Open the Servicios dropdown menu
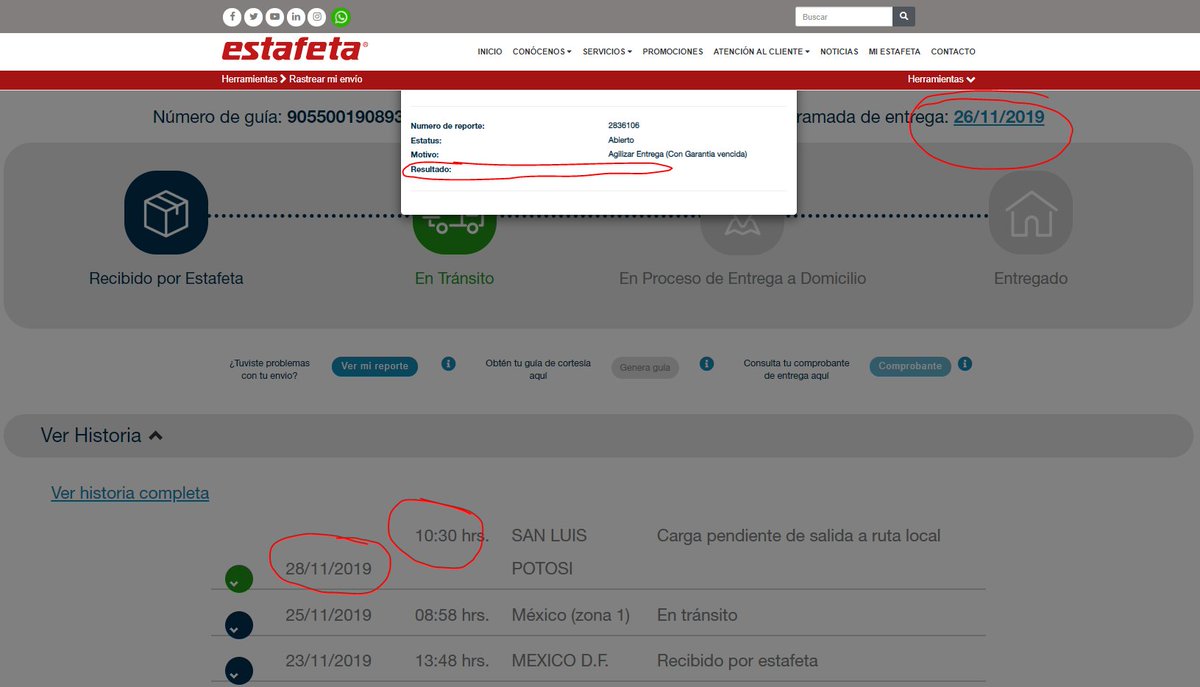This screenshot has width=1200, height=687. (607, 51)
